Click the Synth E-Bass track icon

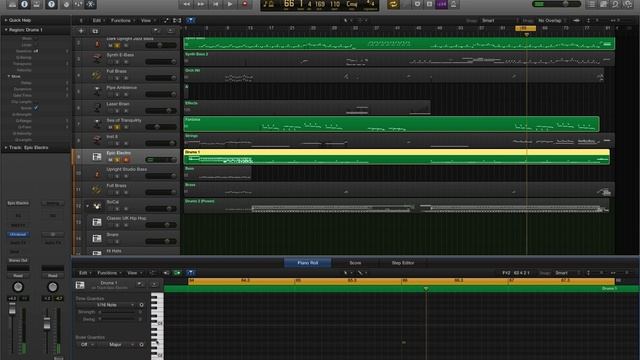click(x=97, y=59)
